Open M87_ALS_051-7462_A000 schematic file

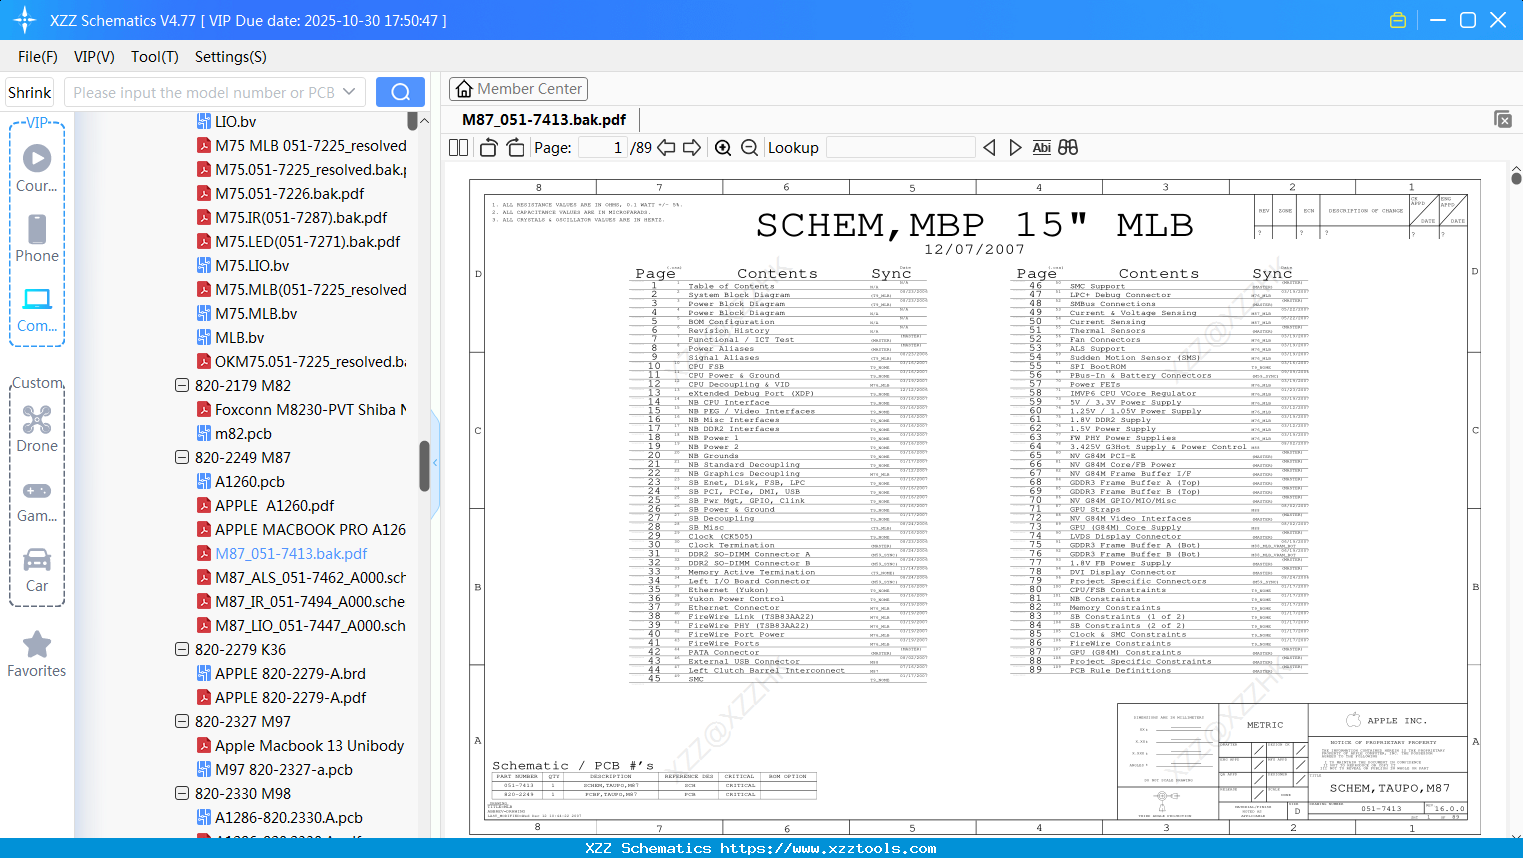click(x=310, y=577)
